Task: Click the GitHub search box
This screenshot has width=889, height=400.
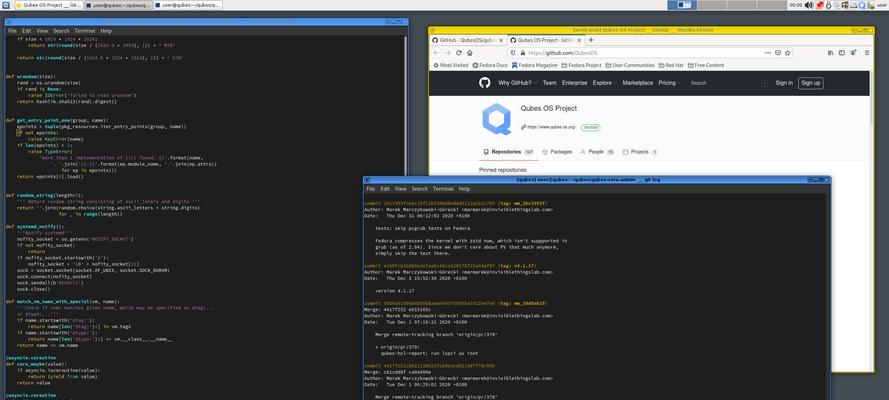Action: (730, 83)
